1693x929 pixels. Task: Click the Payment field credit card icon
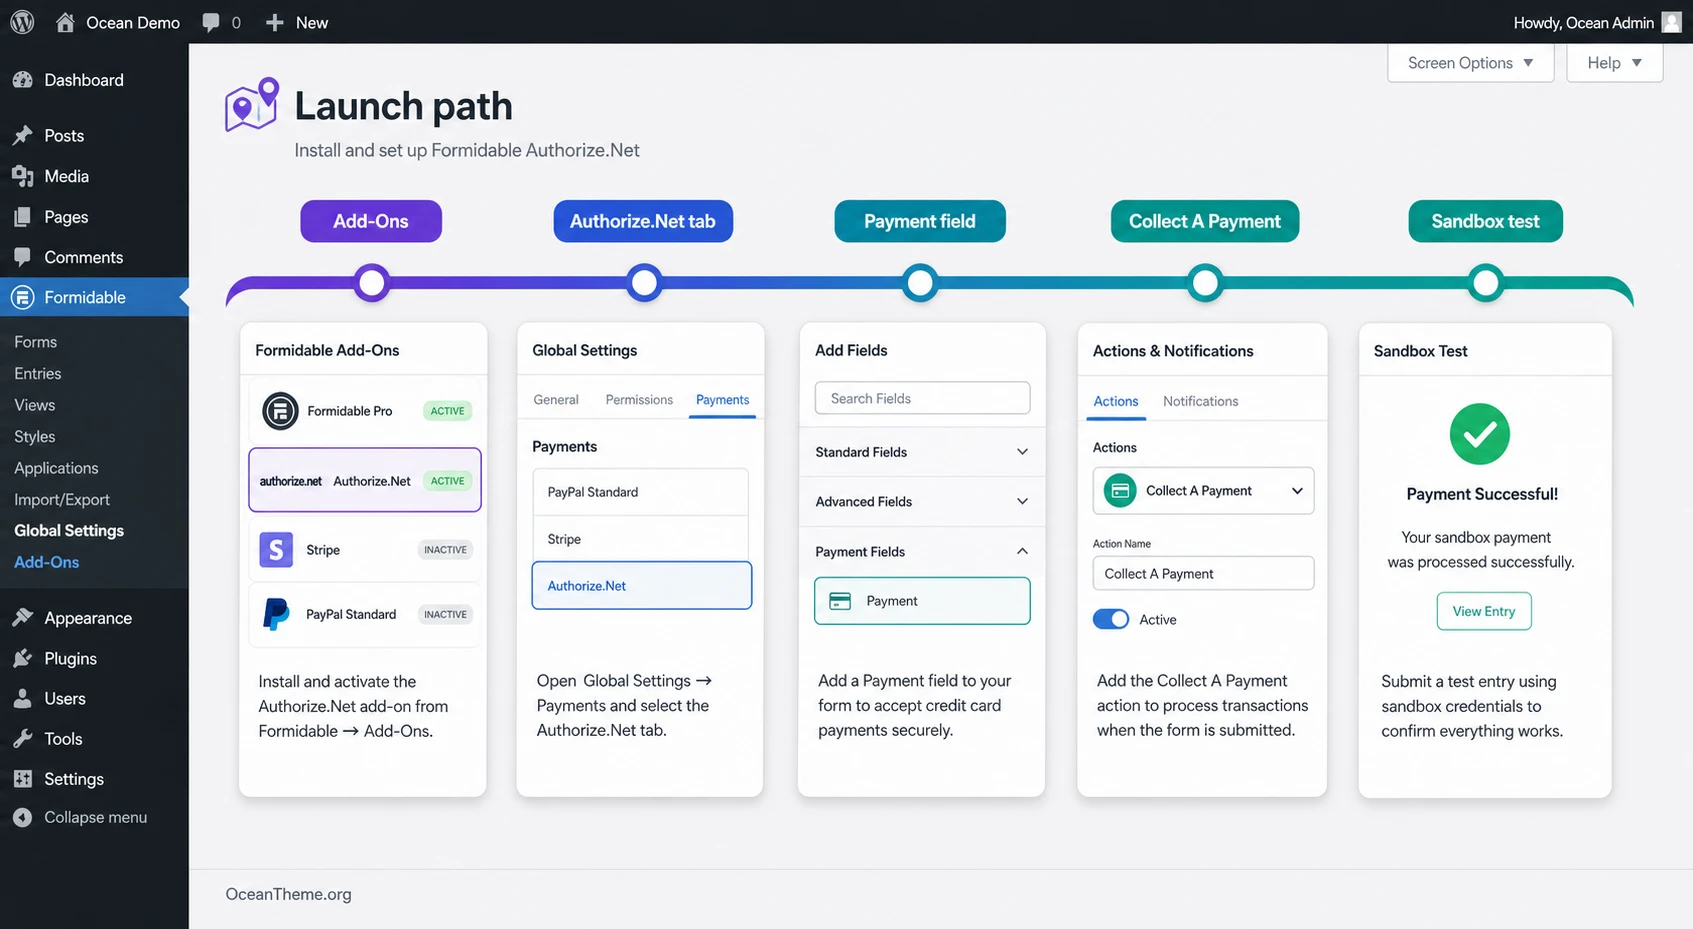point(841,601)
